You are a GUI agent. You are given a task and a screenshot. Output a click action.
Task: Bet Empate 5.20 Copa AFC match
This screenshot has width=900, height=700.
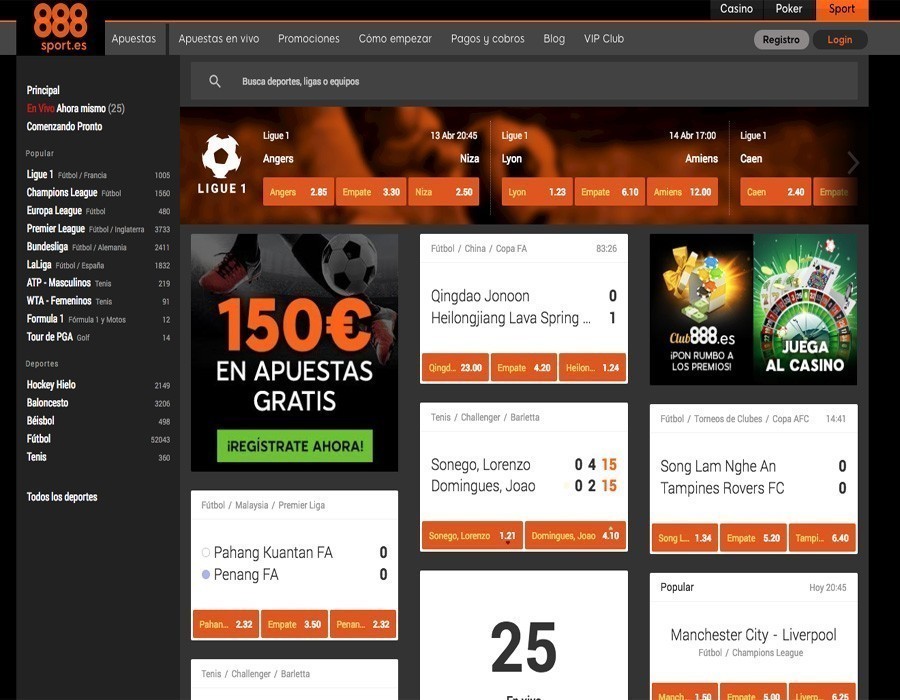point(754,538)
